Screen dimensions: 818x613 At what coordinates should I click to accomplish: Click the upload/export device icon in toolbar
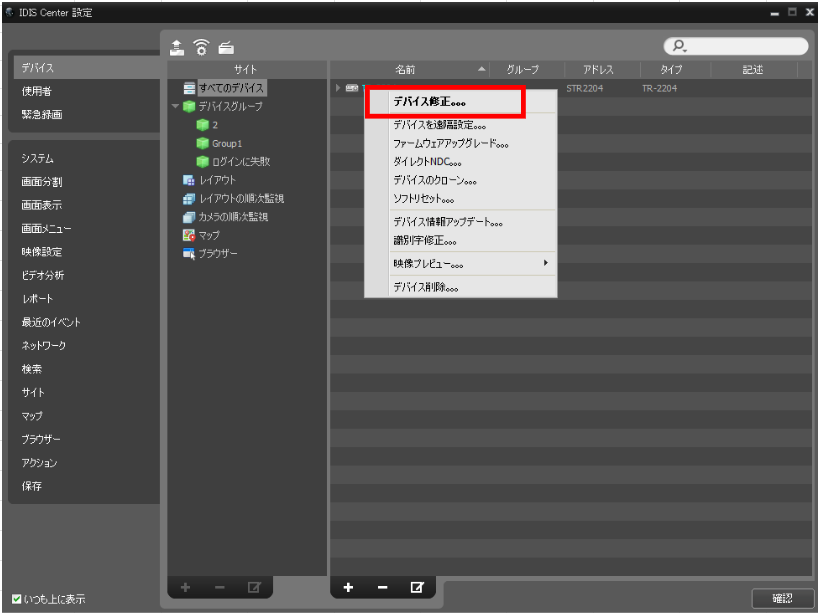pyautogui.click(x=177, y=47)
